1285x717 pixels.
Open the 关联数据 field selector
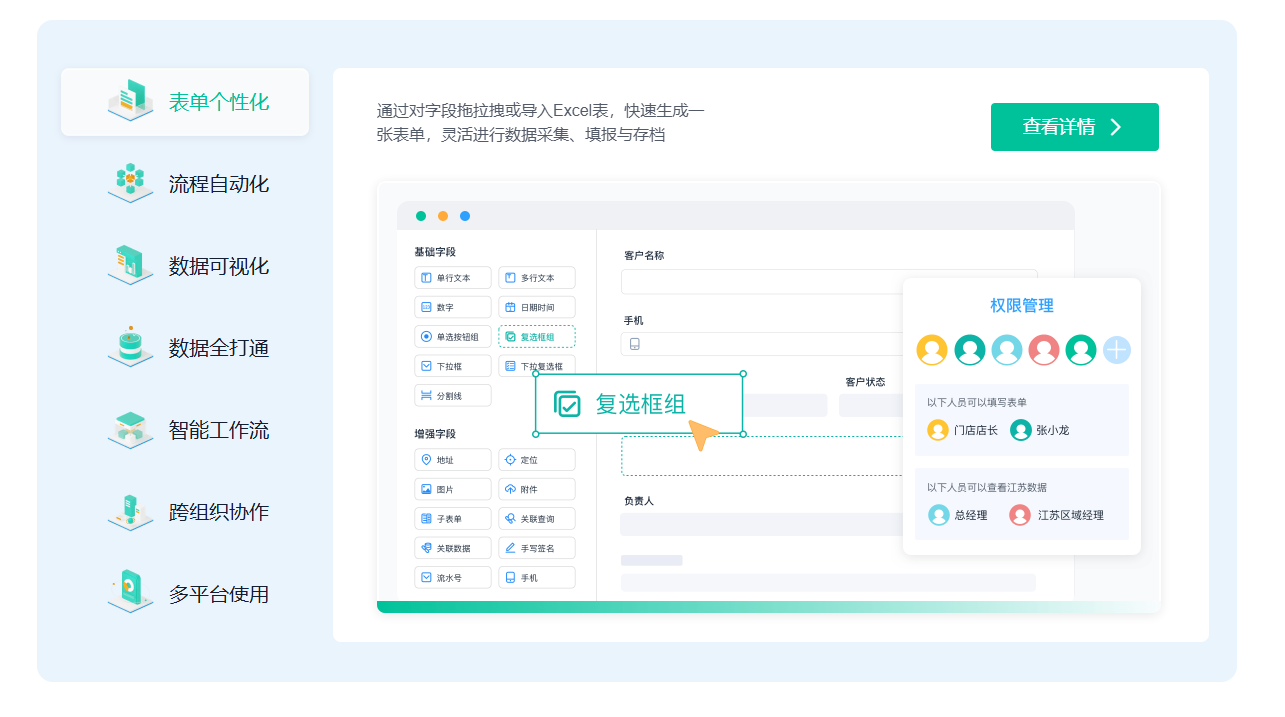click(453, 547)
